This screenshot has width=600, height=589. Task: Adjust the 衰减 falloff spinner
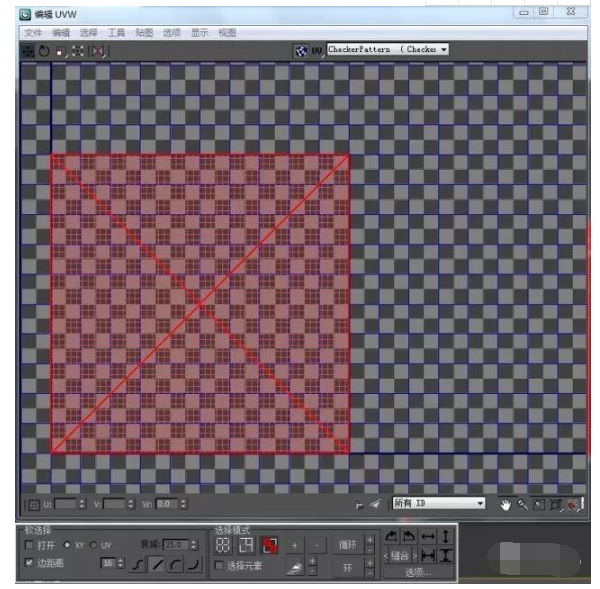(x=194, y=544)
